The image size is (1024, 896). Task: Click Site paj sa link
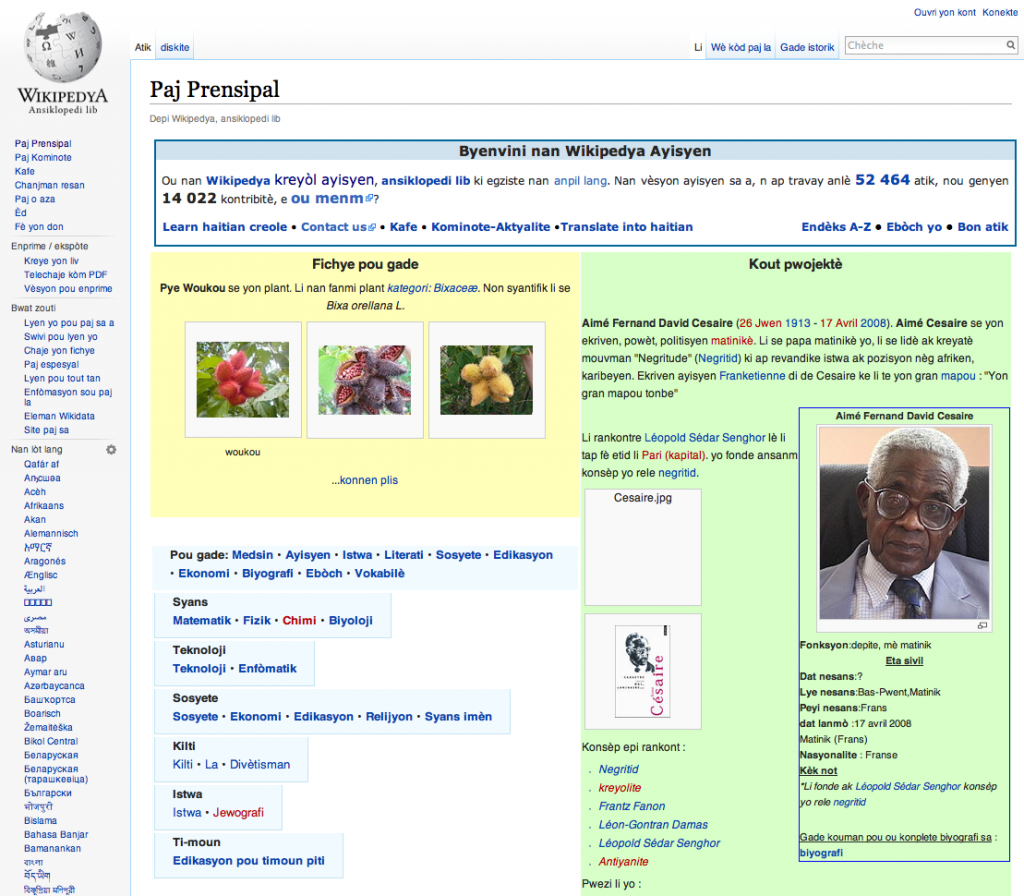(x=46, y=430)
